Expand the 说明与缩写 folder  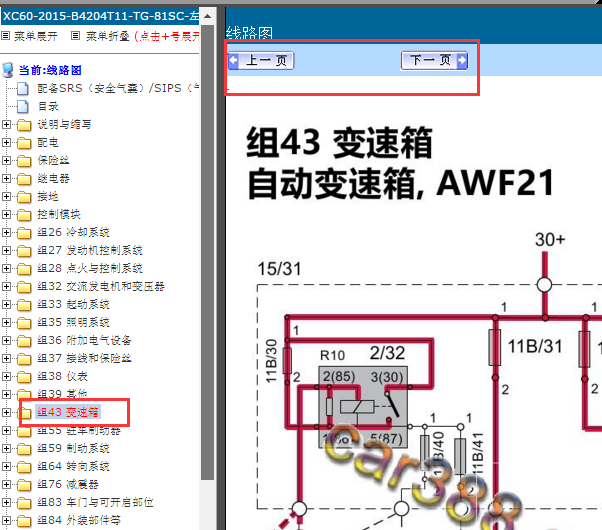click(x=6, y=124)
